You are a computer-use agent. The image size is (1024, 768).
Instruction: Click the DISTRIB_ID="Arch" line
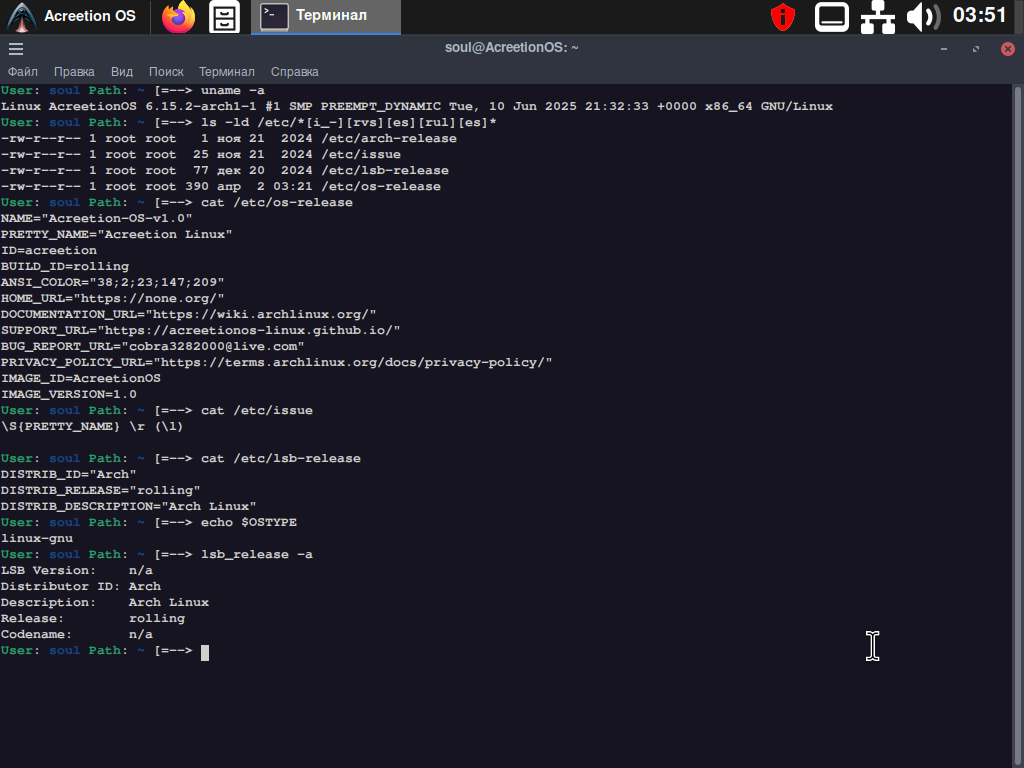69,475
